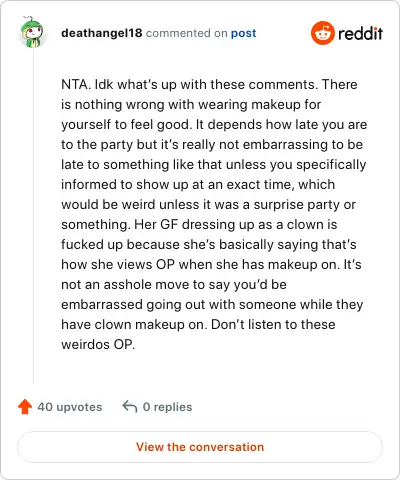Click the deathangel18 avatar image

(x=32, y=32)
